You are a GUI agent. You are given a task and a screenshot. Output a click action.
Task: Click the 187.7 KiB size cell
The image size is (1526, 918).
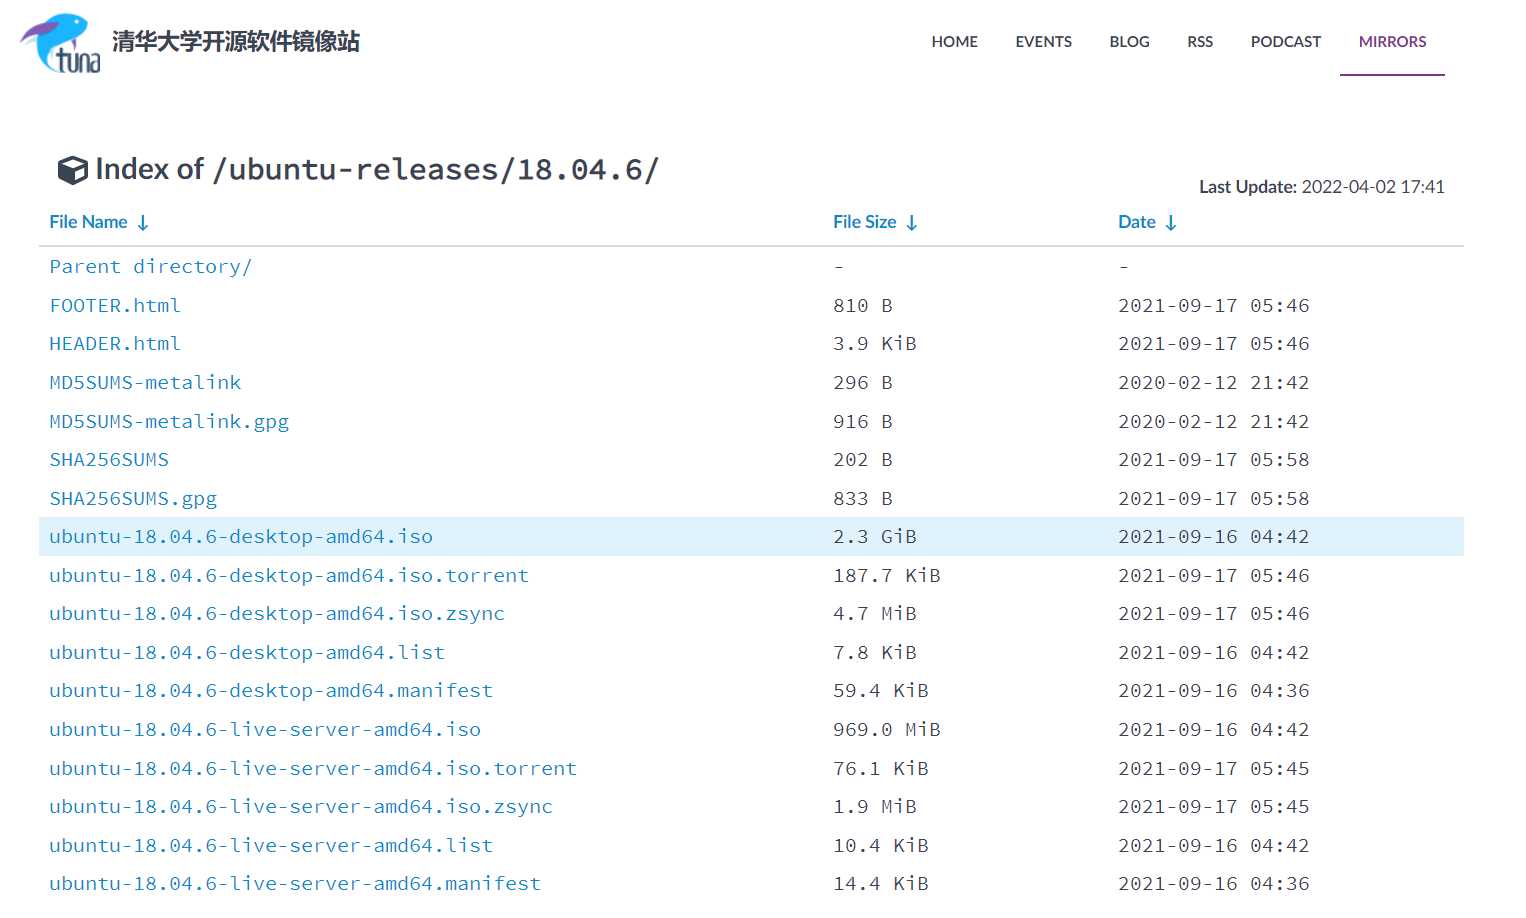[x=887, y=576]
